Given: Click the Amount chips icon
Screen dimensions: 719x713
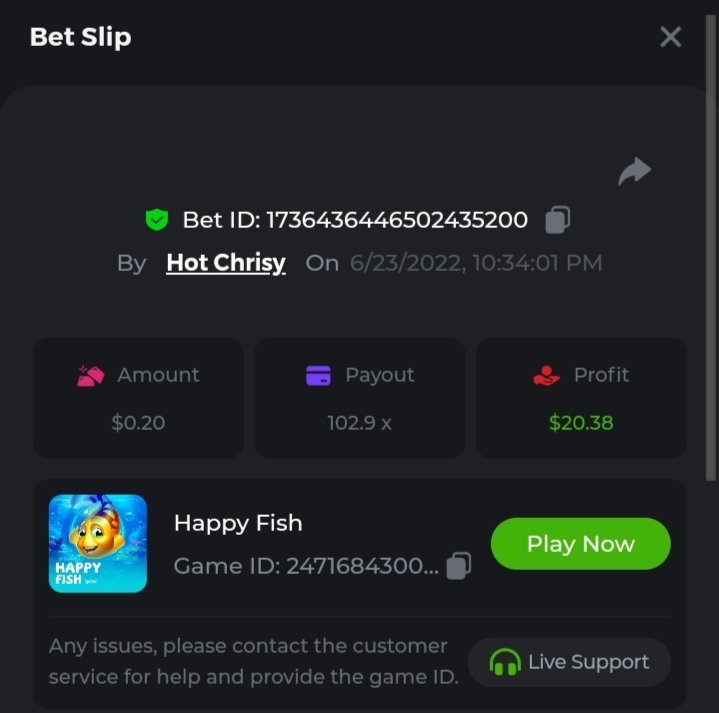Looking at the screenshot, I should (90, 376).
